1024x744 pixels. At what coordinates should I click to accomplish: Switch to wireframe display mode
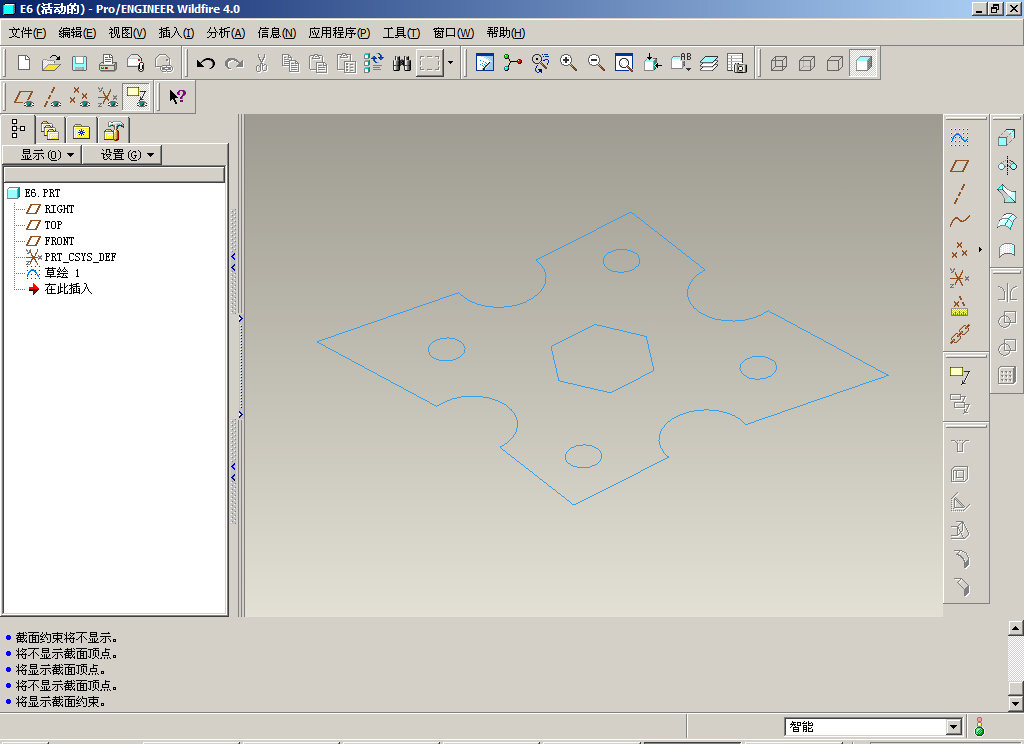(x=778, y=63)
